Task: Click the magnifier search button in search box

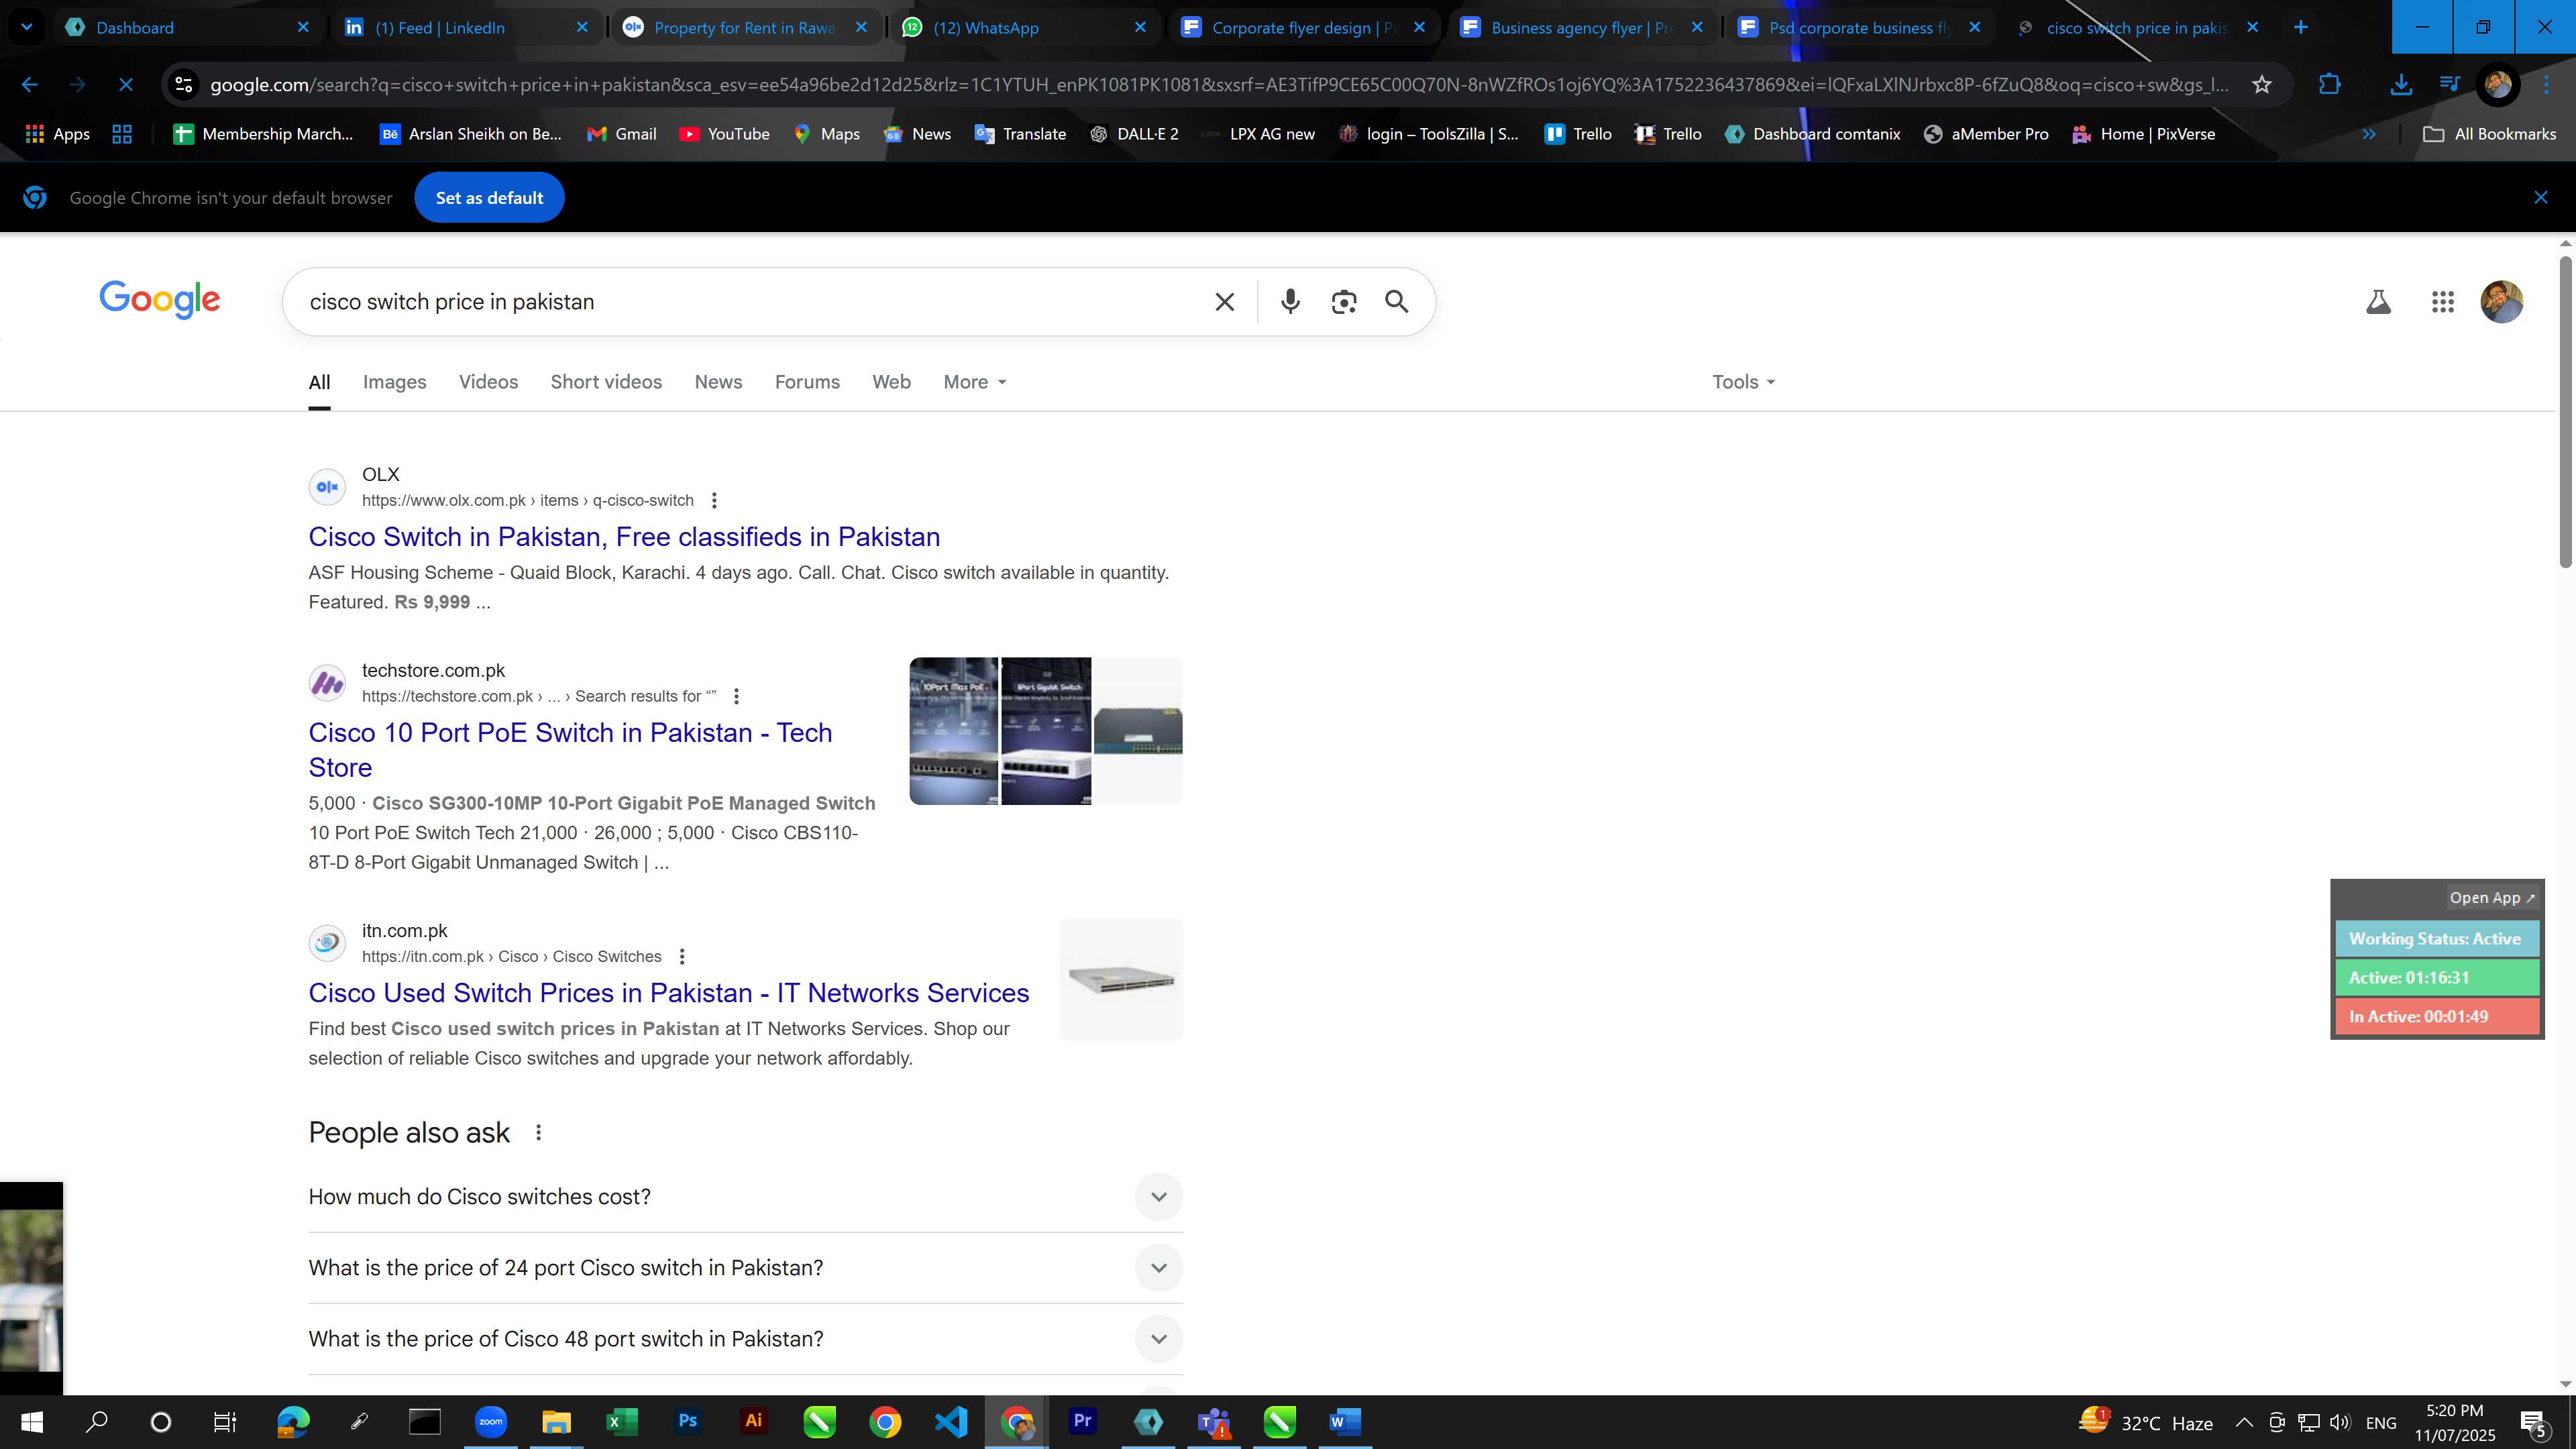Action: pos(1397,301)
